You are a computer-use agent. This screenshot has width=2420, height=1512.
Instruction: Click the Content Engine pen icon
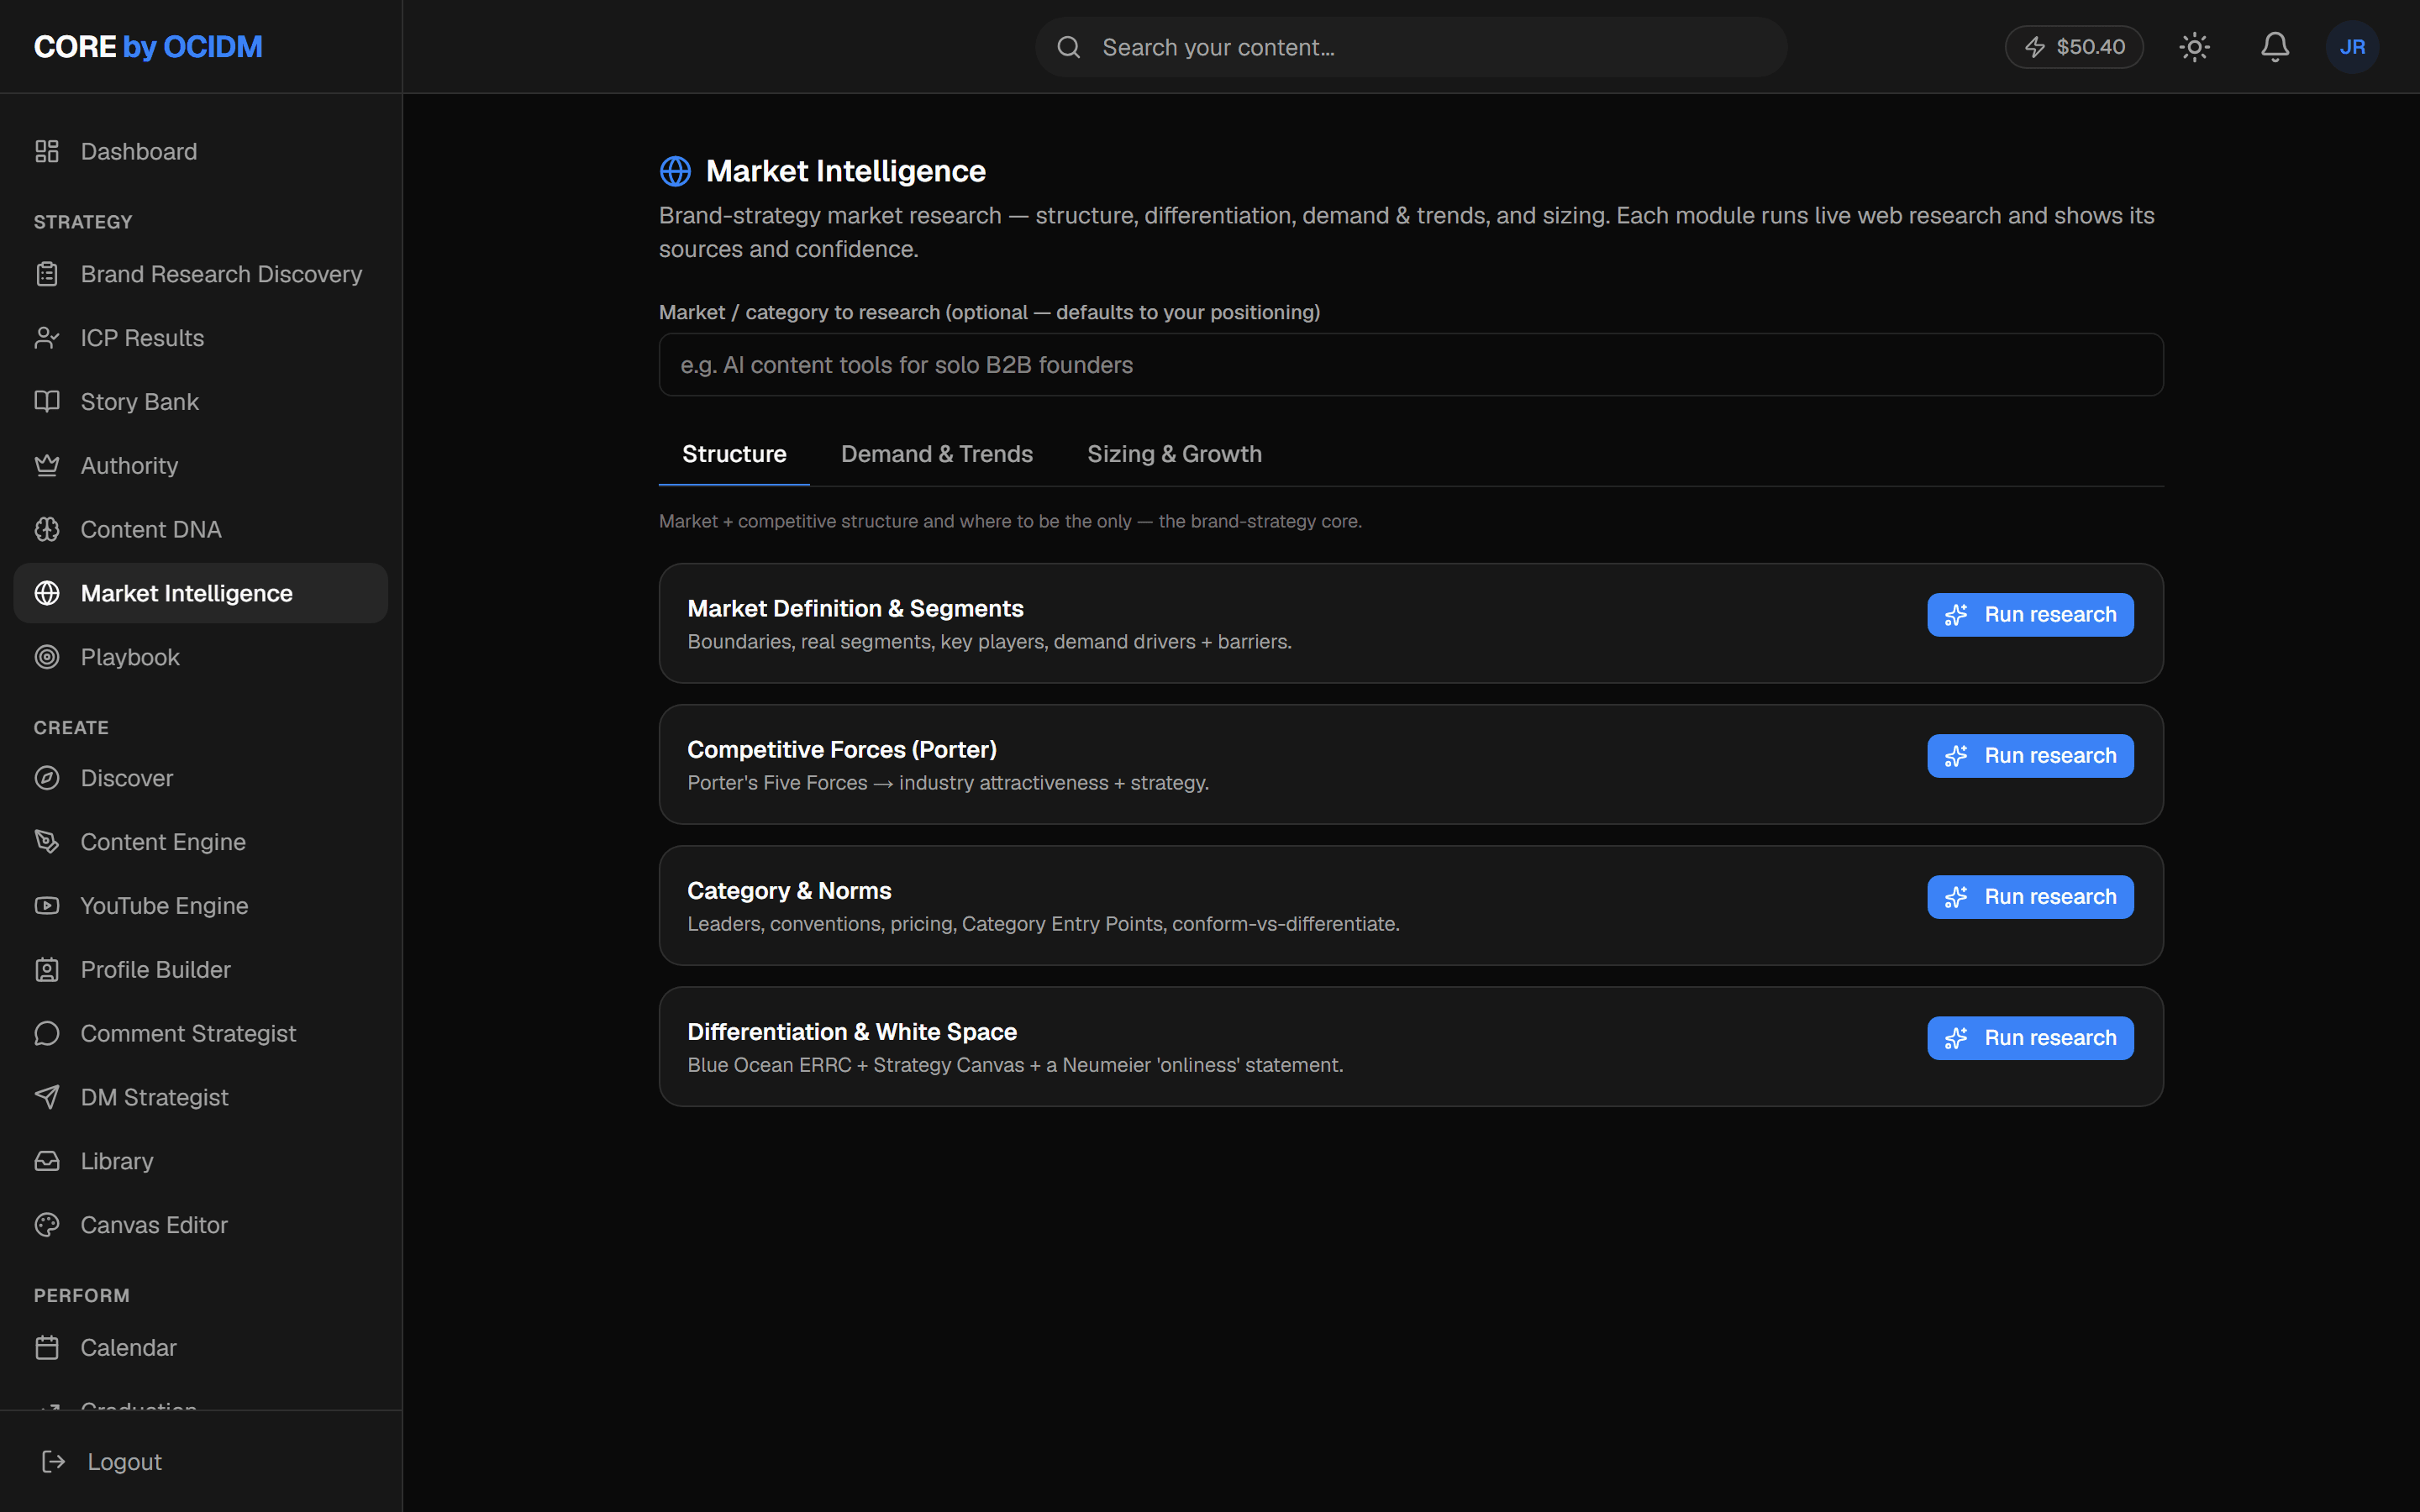point(47,842)
